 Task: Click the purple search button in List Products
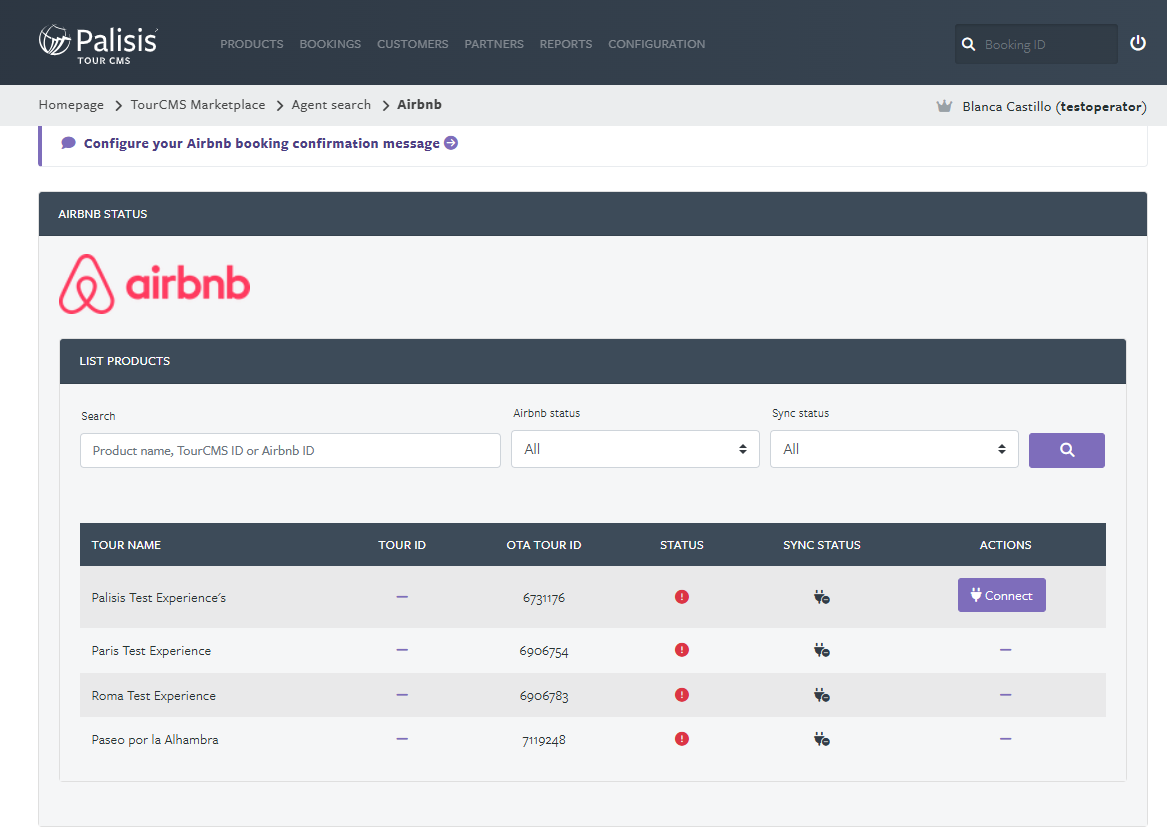click(x=1067, y=450)
